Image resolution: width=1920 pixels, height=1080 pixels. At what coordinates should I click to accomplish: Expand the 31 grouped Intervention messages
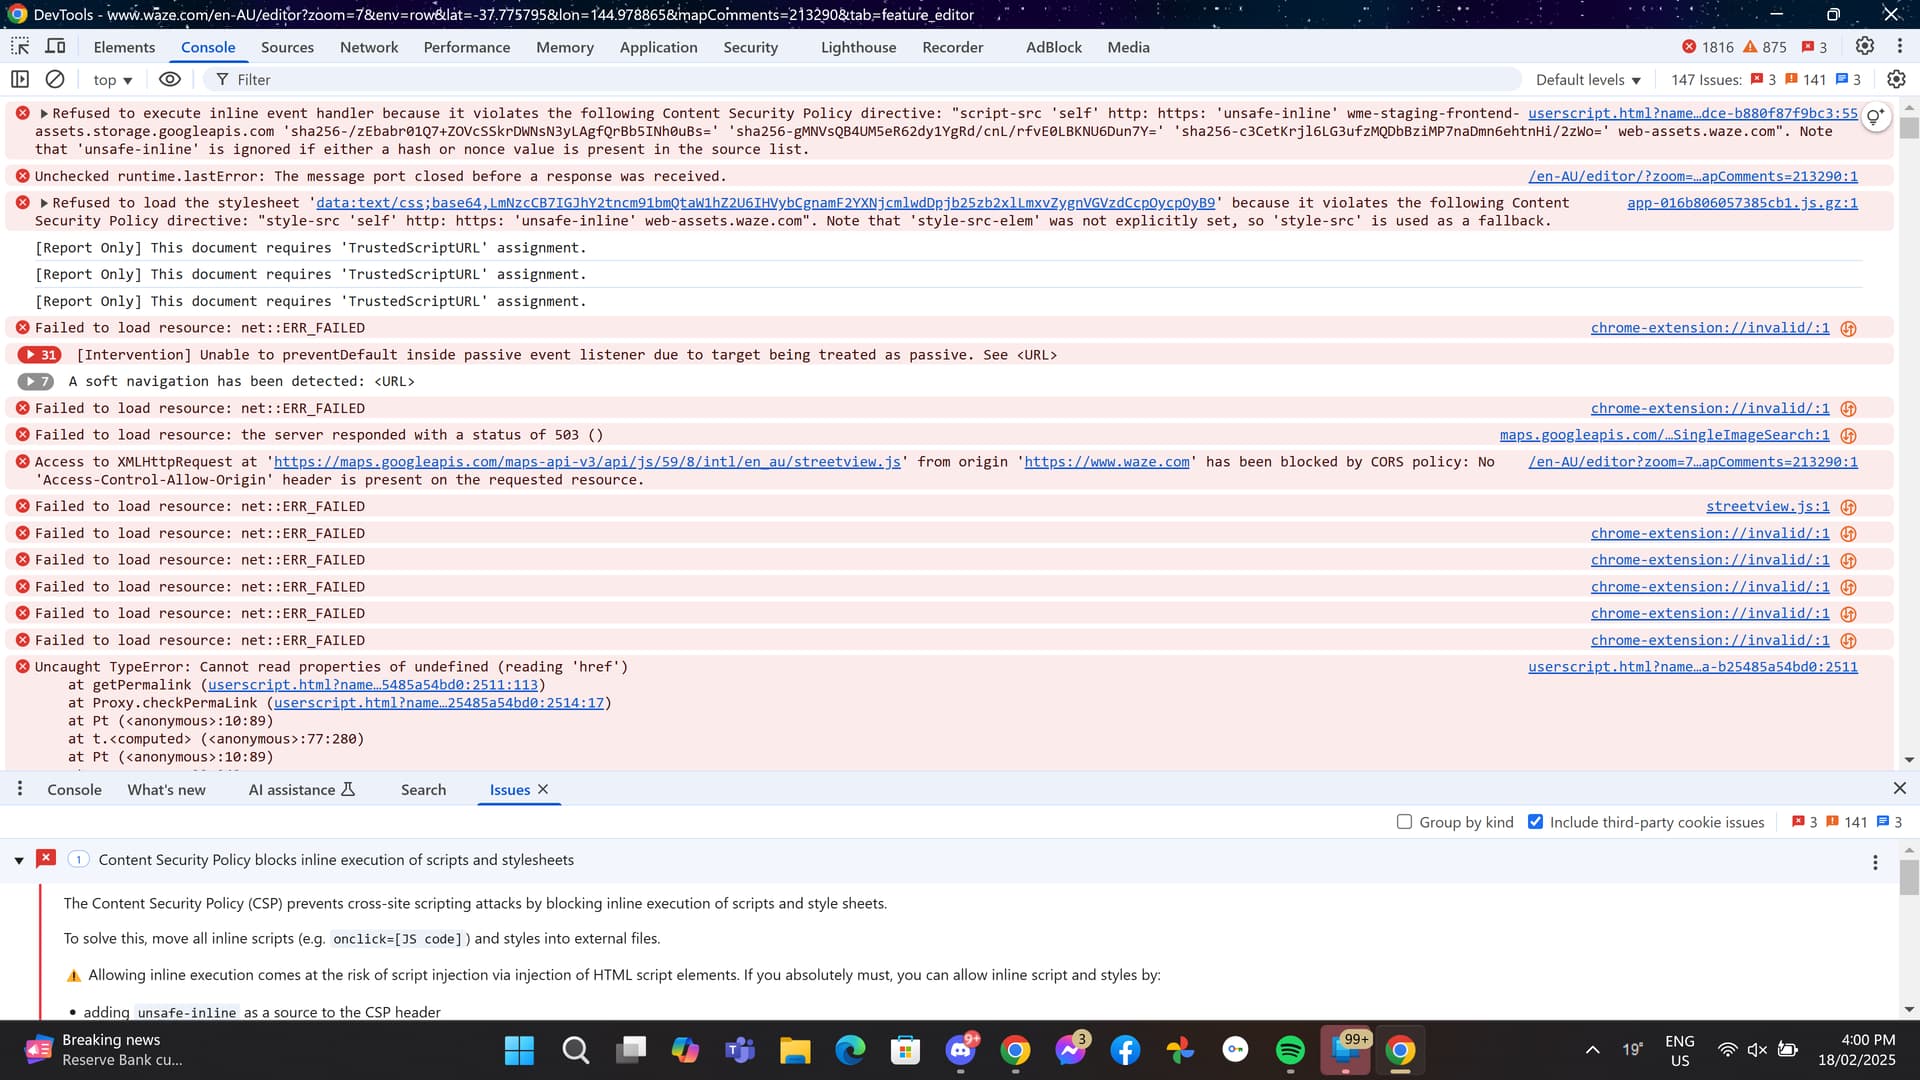(40, 355)
